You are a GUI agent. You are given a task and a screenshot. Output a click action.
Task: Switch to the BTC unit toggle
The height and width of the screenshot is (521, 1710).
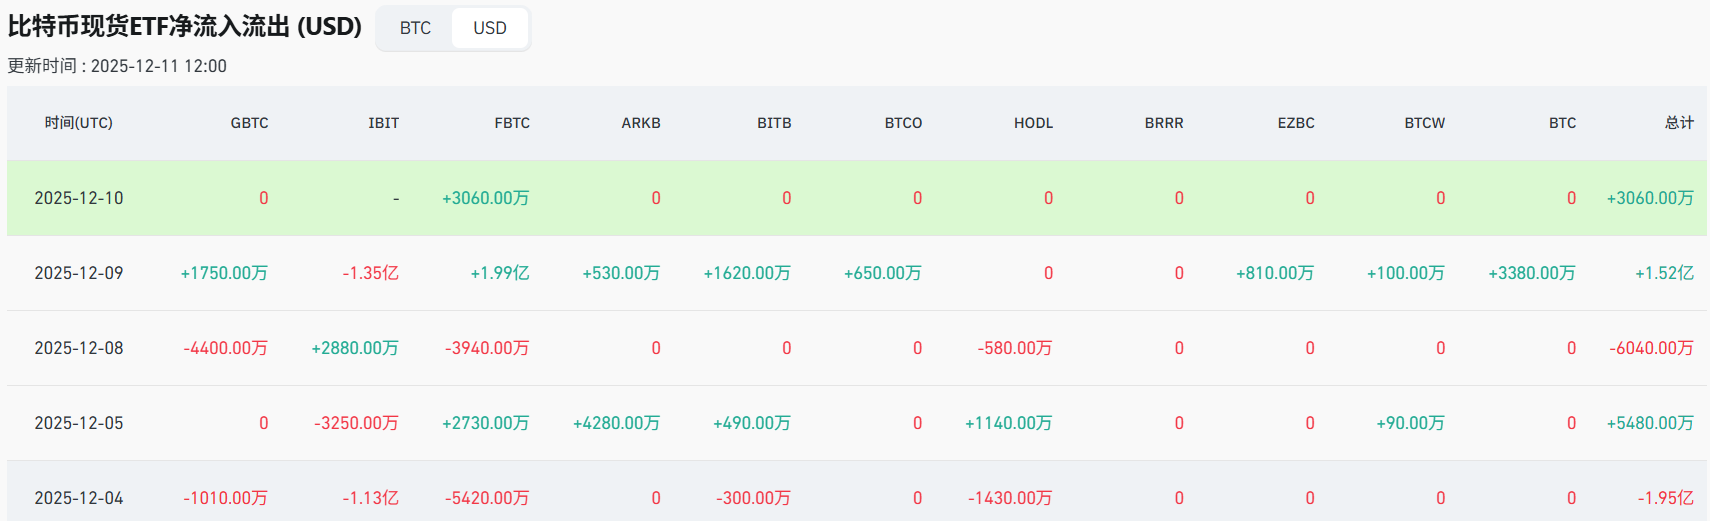(x=415, y=28)
